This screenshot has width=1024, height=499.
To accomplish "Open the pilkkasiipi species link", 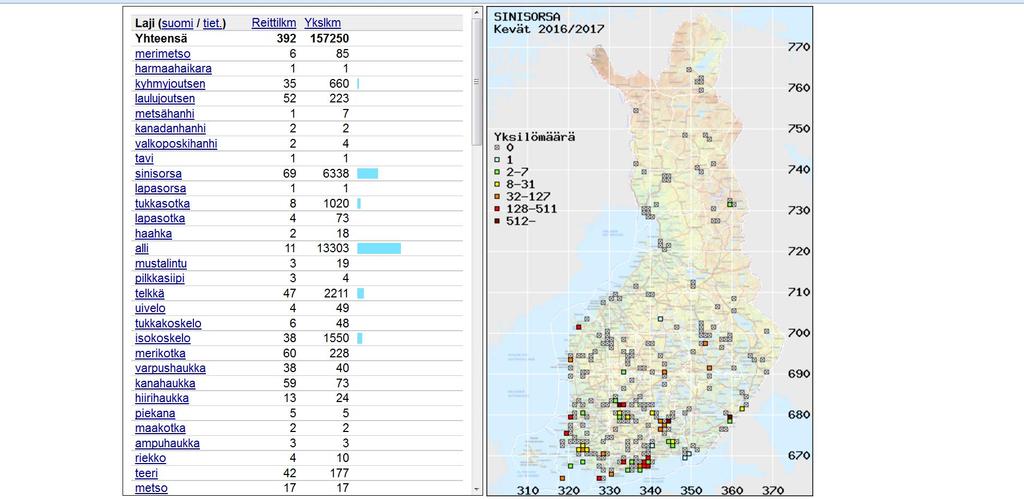I will tap(159, 279).
